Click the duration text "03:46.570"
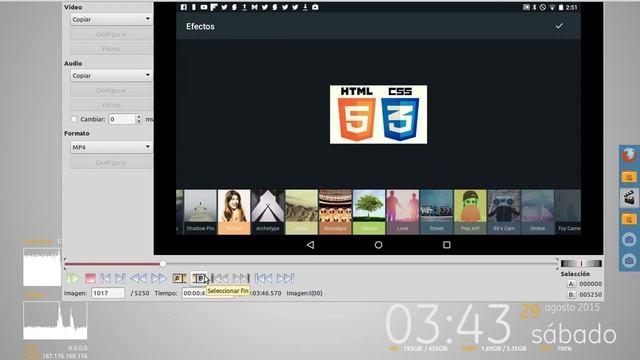Viewport: 640px width, 360px height. 265,293
